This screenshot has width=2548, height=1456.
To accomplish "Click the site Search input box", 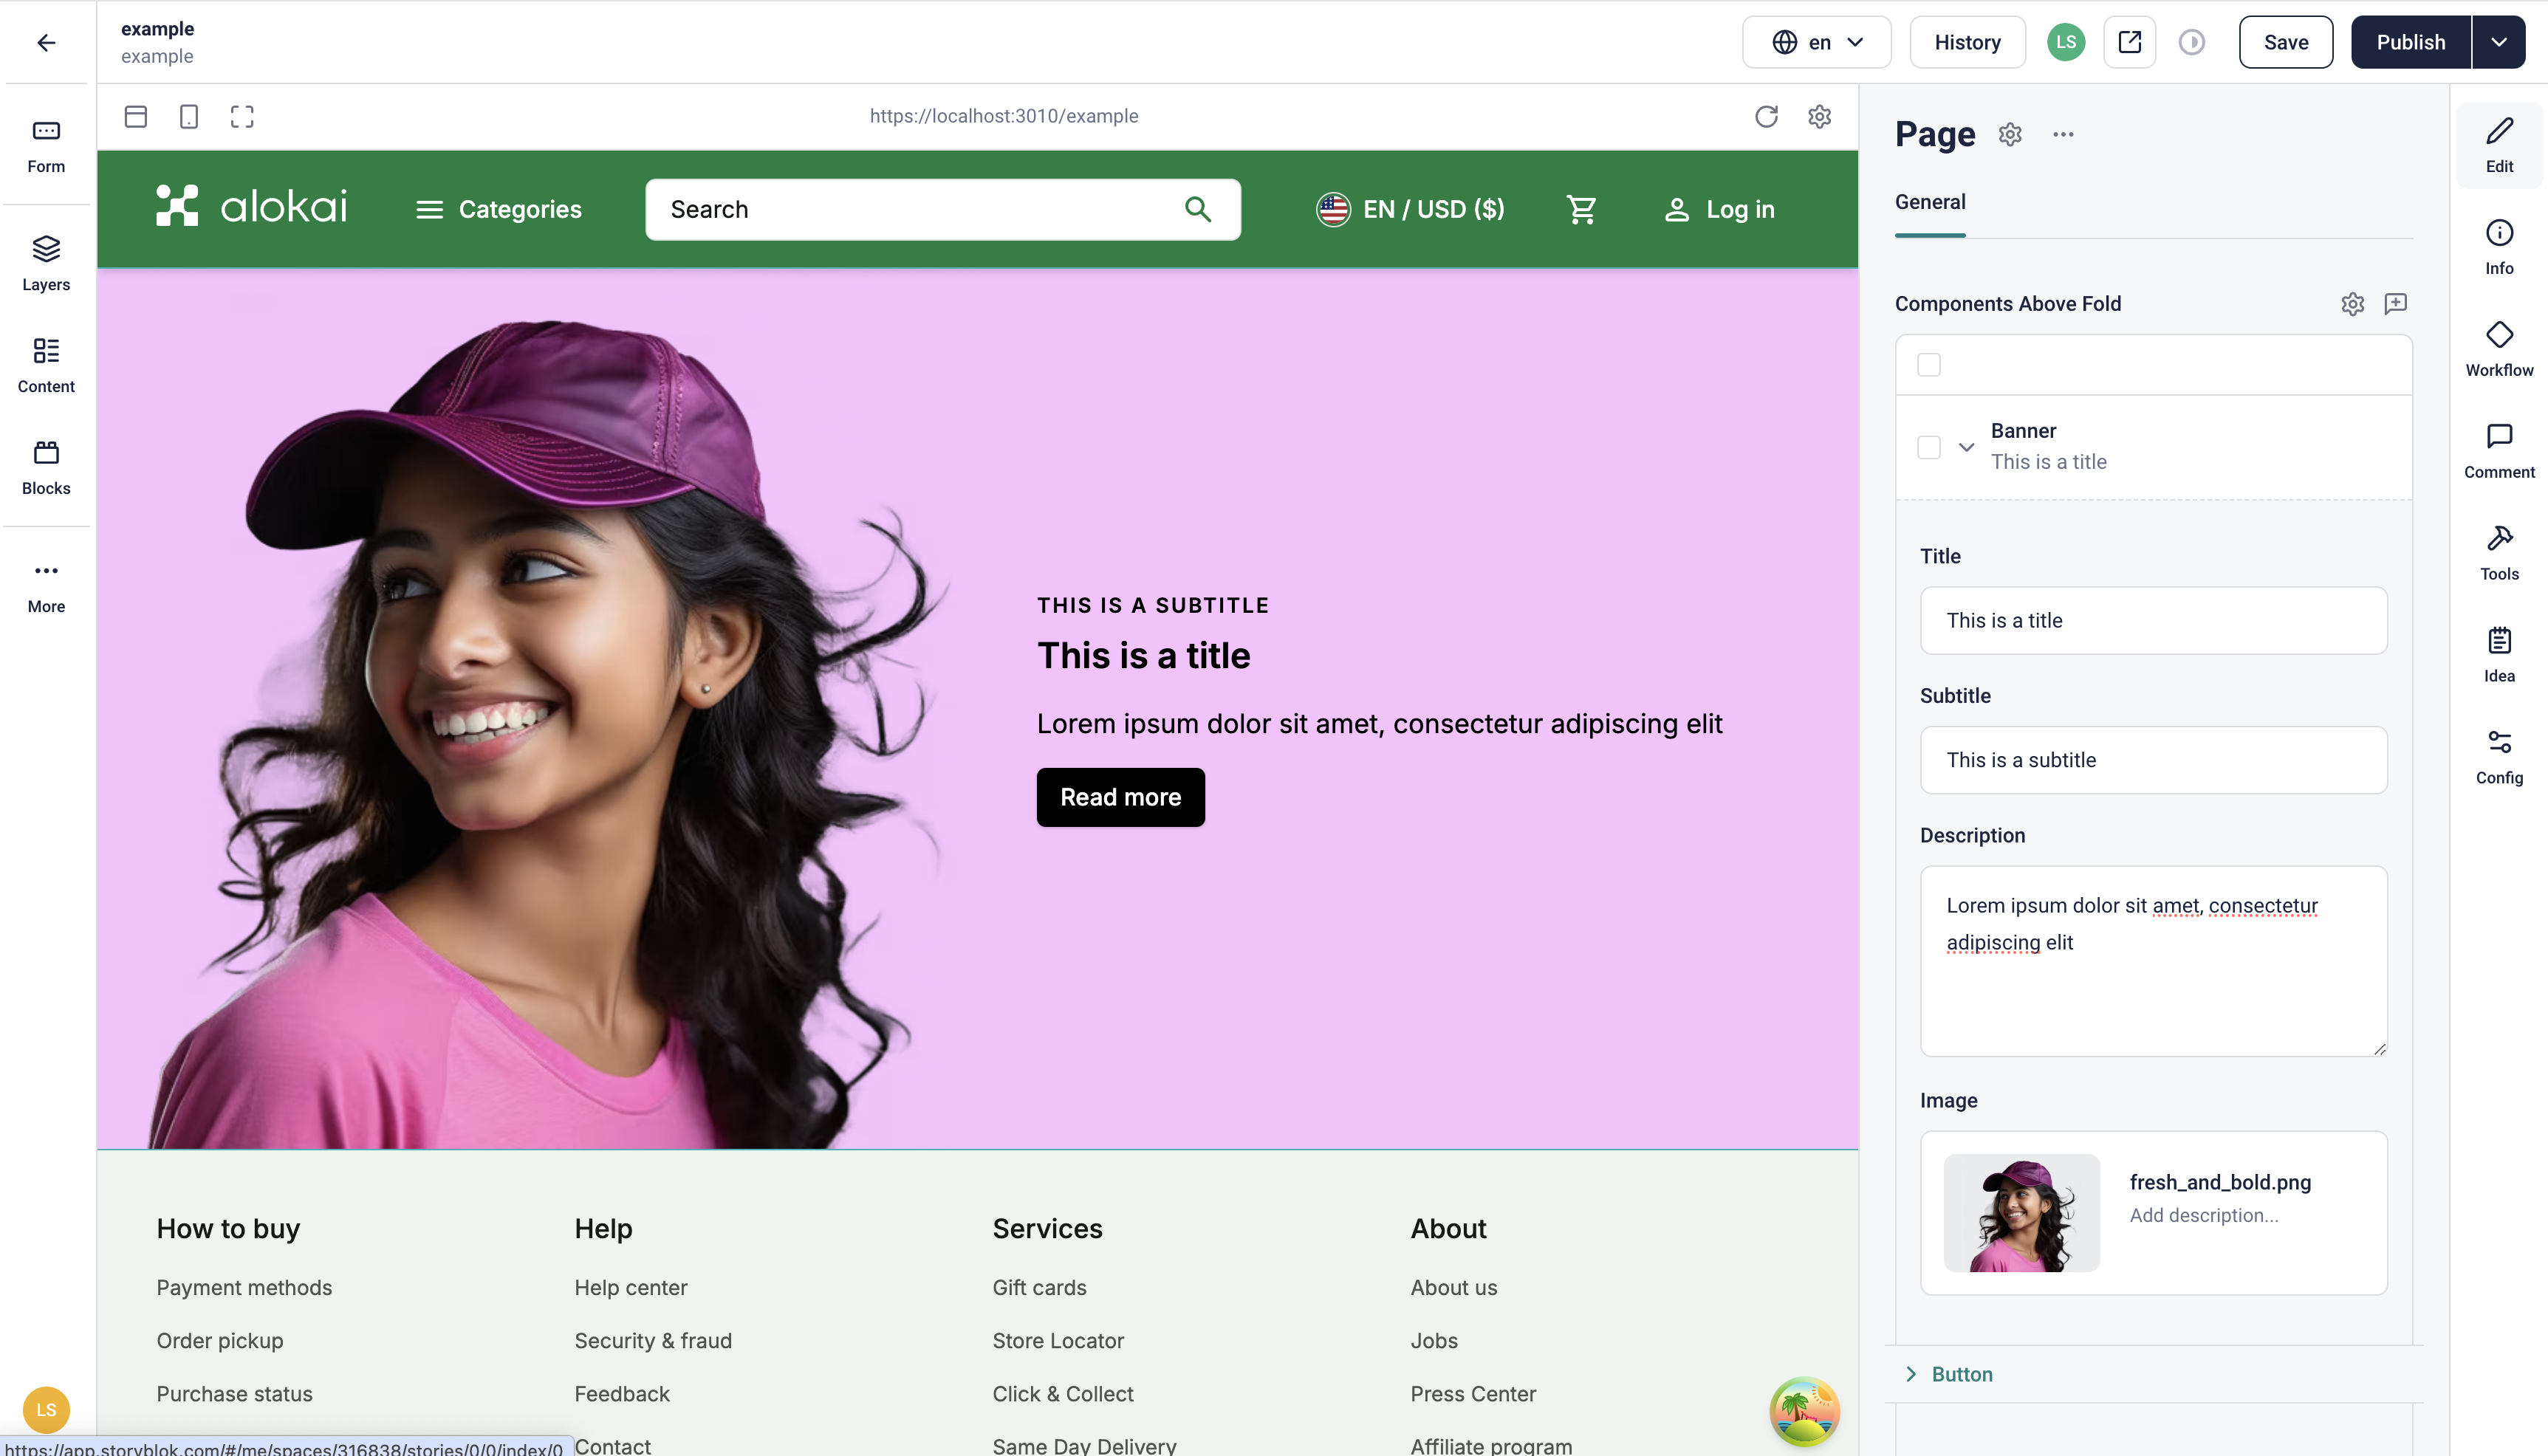I will tap(942, 209).
